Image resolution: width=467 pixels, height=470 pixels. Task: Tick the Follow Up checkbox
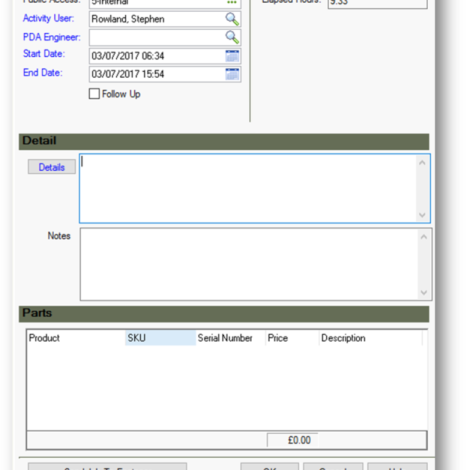(94, 94)
